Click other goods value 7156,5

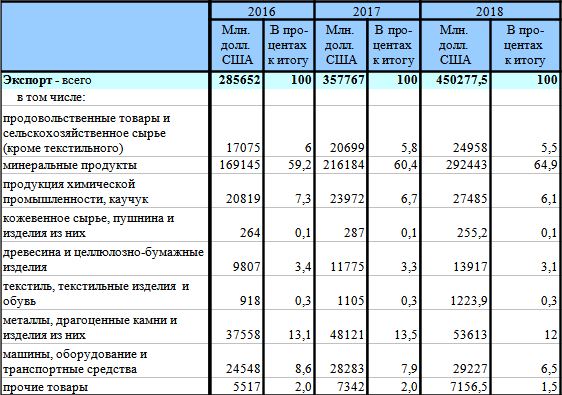pos(469,387)
